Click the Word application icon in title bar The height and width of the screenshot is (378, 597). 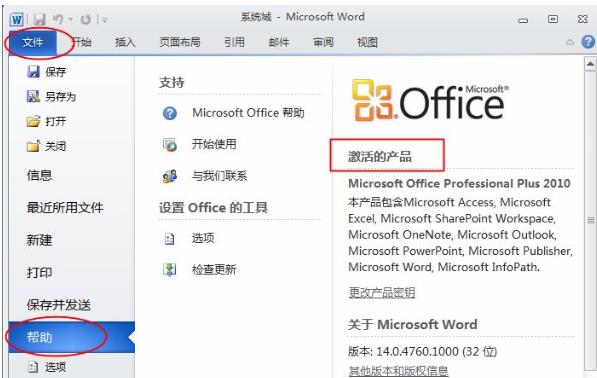point(17,19)
